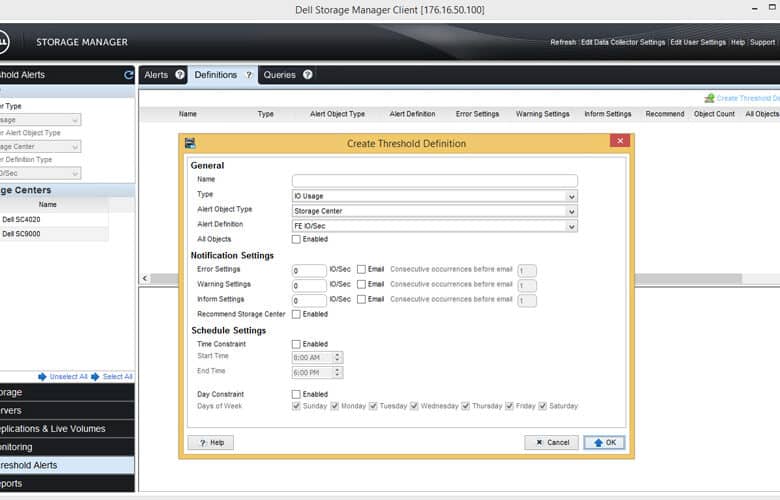Enable Recommend Storage Center checkbox
This screenshot has height=500, width=780.
point(296,314)
